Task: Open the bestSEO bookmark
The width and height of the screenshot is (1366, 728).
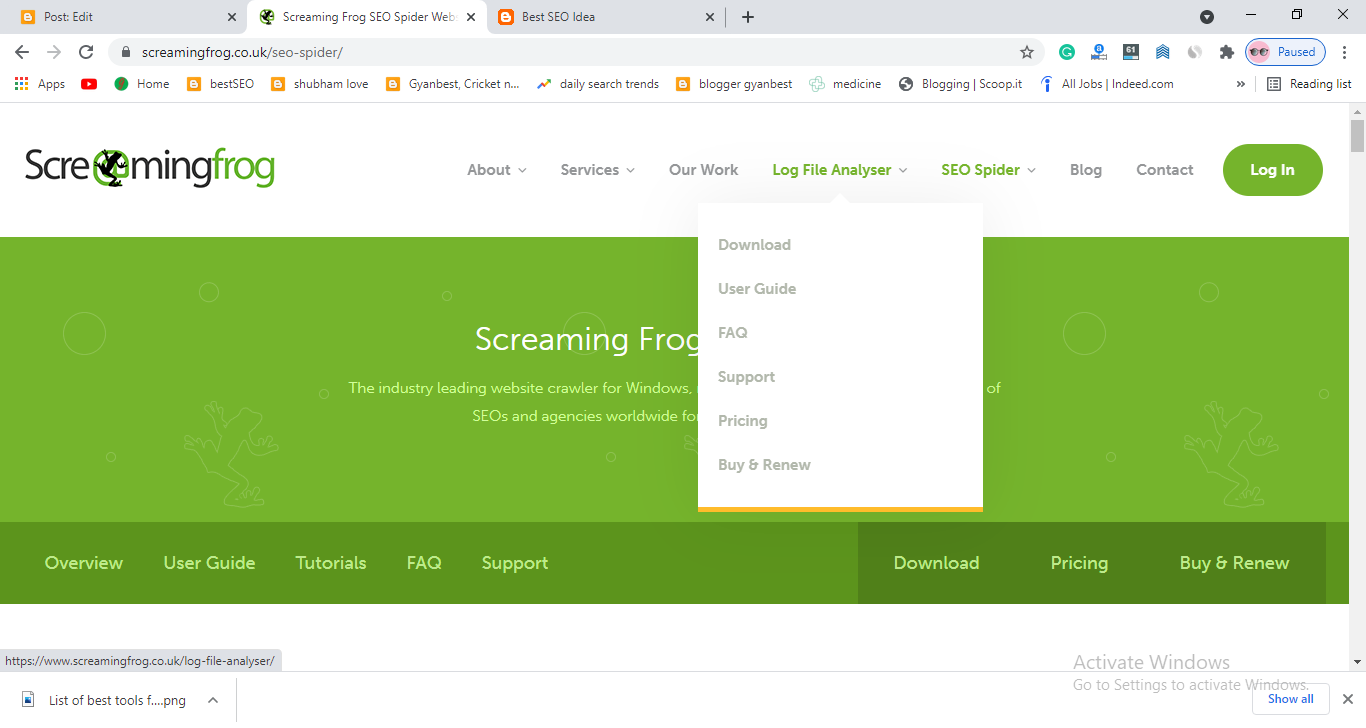Action: (220, 84)
